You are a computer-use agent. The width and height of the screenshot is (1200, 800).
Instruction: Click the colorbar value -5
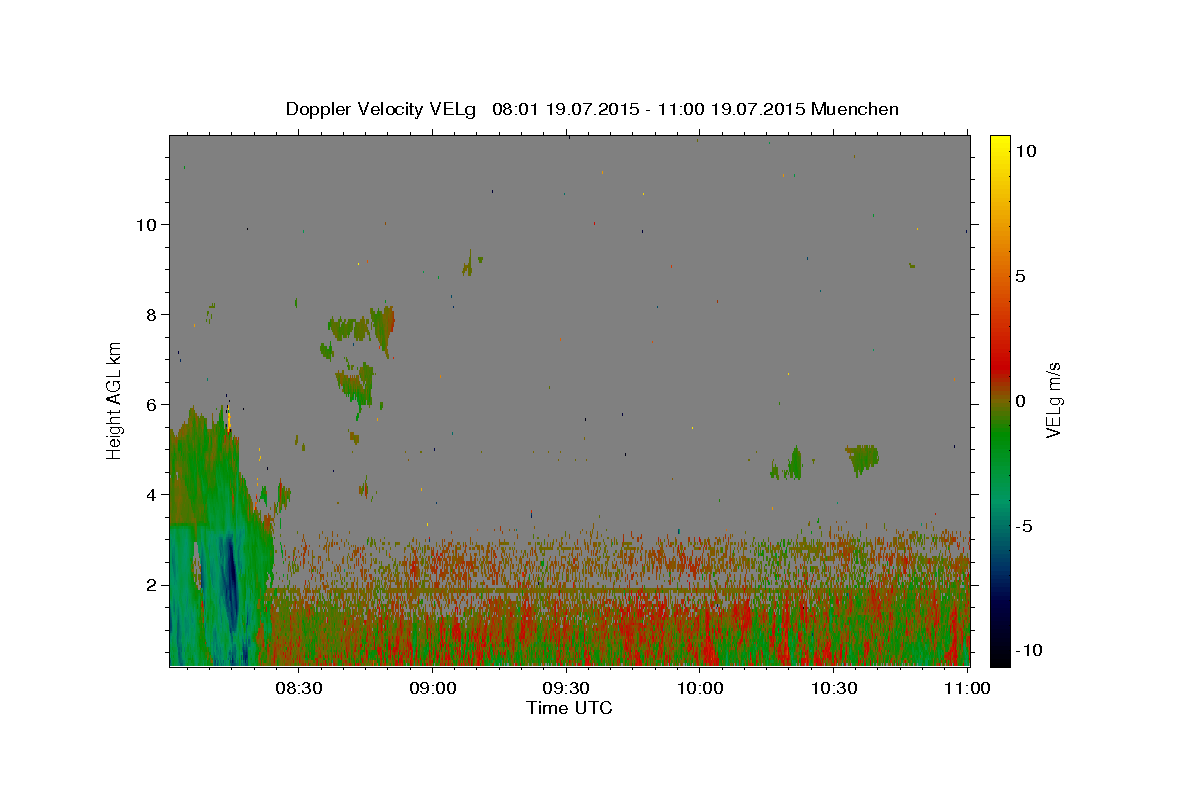coord(1024,526)
